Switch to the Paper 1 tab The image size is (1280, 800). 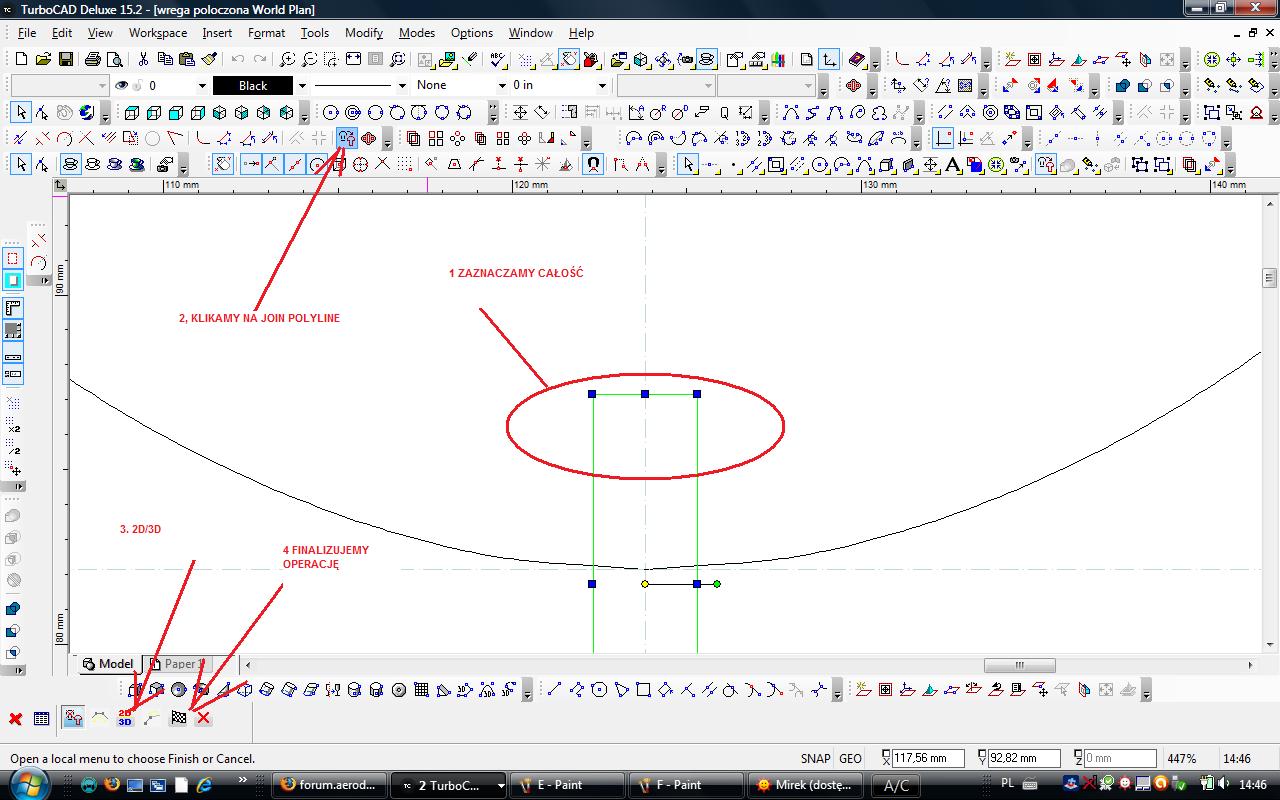point(182,664)
